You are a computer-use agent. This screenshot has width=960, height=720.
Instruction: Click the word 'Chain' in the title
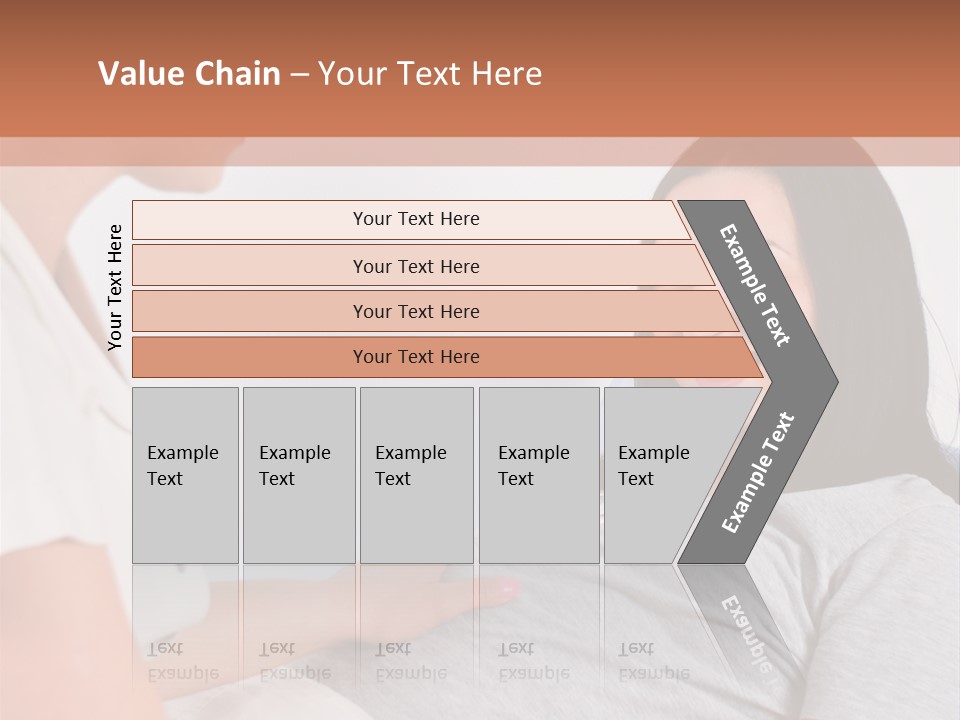click(x=238, y=73)
